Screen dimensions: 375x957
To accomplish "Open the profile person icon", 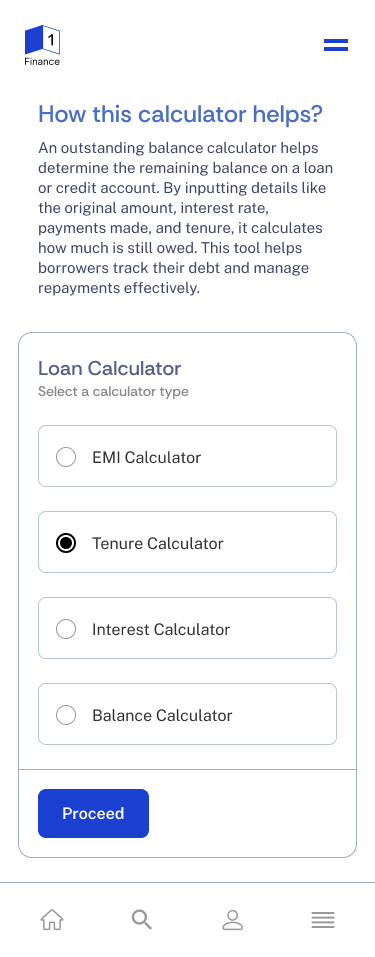I will click(x=232, y=919).
